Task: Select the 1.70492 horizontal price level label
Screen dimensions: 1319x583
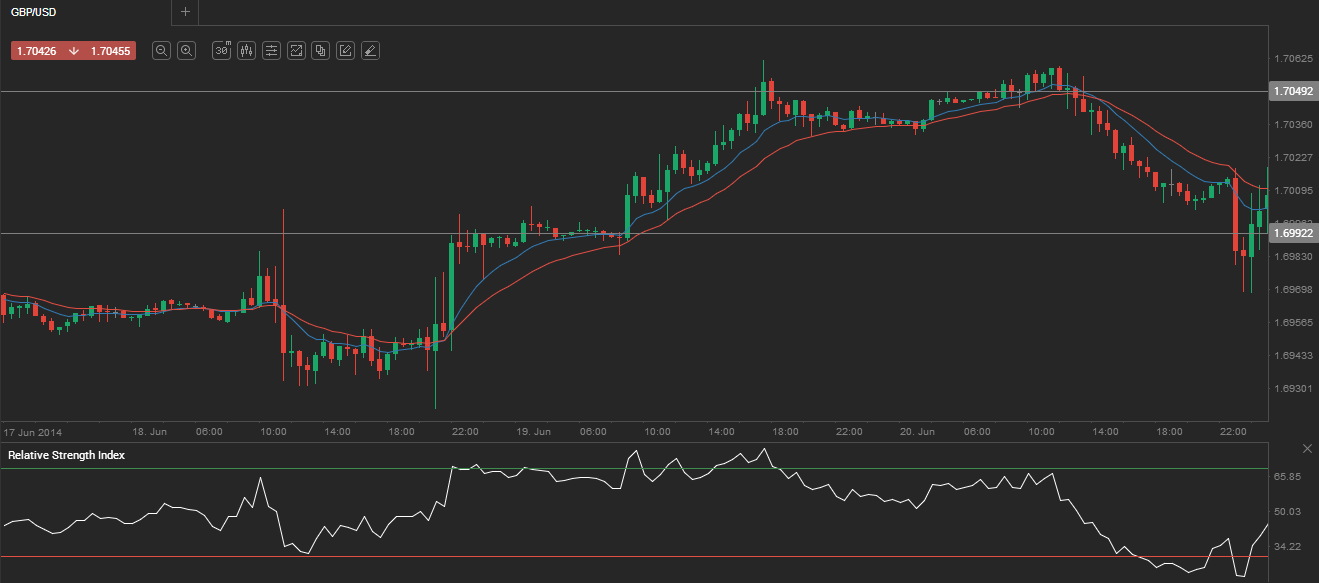Action: point(1292,91)
